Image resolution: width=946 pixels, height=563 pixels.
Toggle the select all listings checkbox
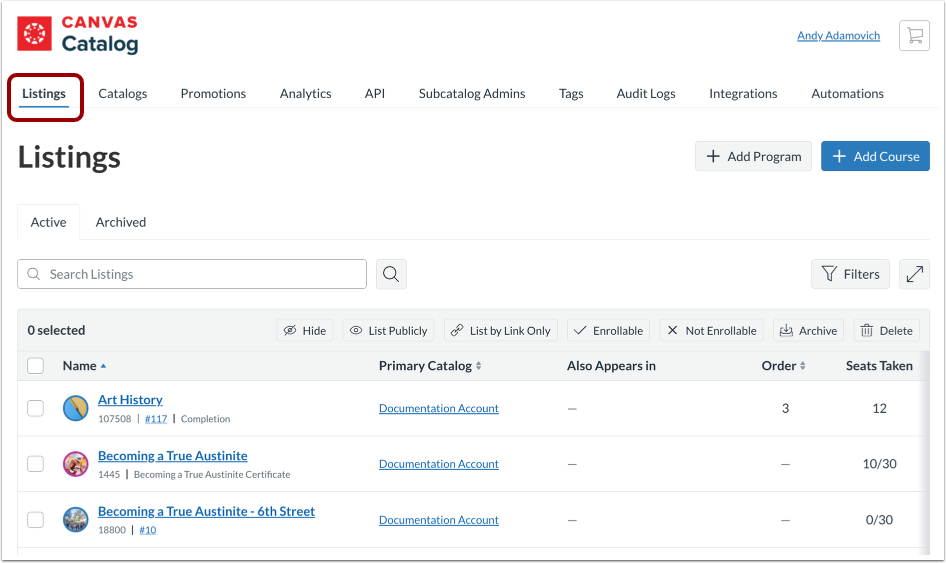(36, 366)
